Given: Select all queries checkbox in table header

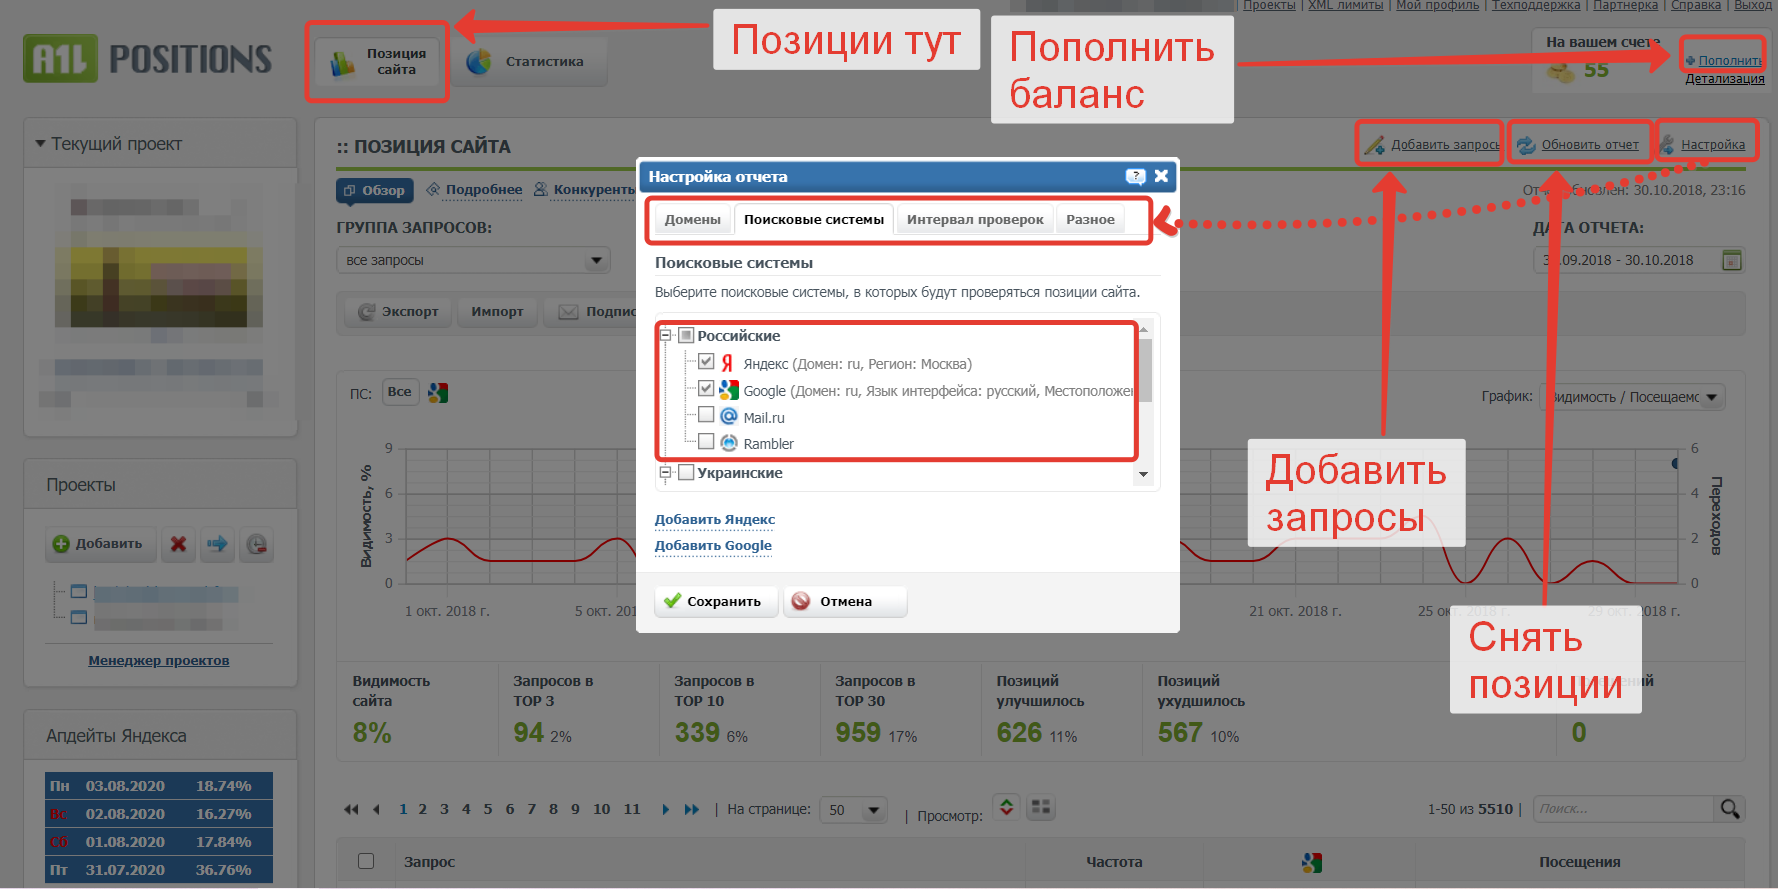Looking at the screenshot, I should 366,861.
